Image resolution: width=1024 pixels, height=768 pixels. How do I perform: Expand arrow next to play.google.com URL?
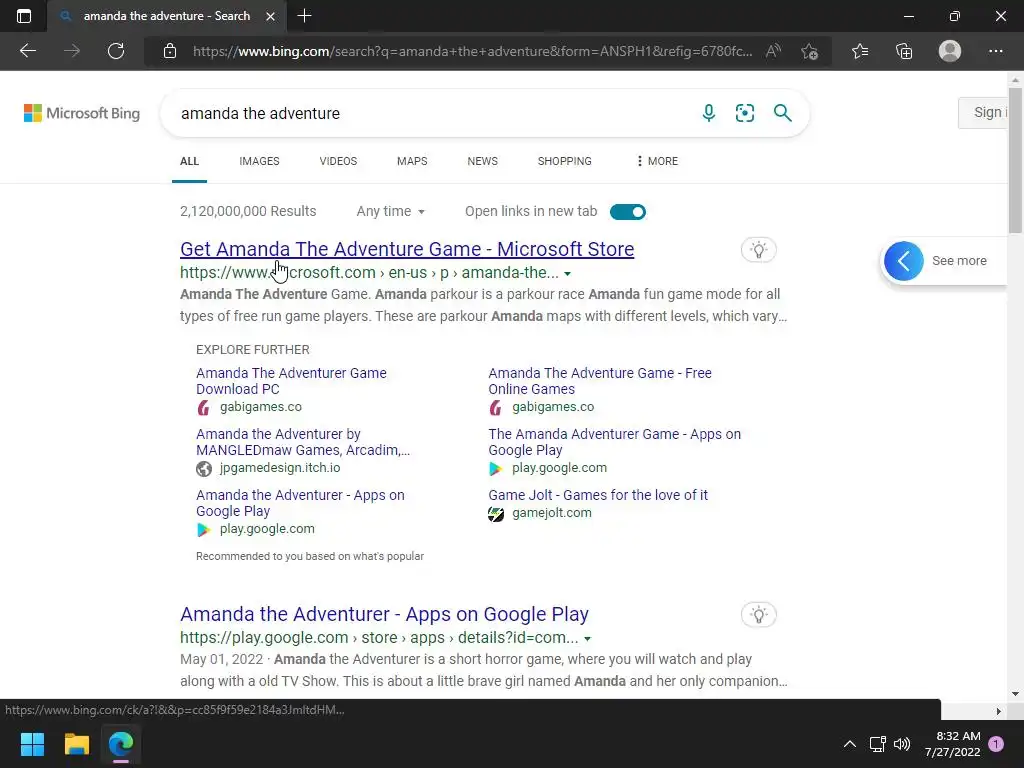click(587, 639)
